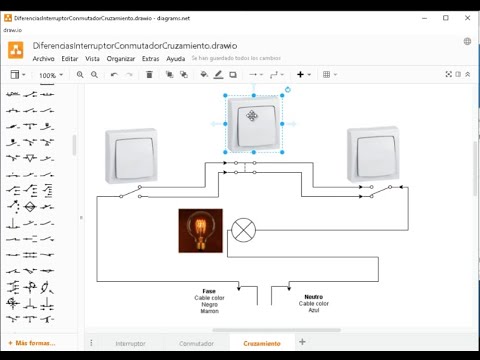480x360 pixels.
Task: Select the light bulb photo image
Action: point(201,231)
